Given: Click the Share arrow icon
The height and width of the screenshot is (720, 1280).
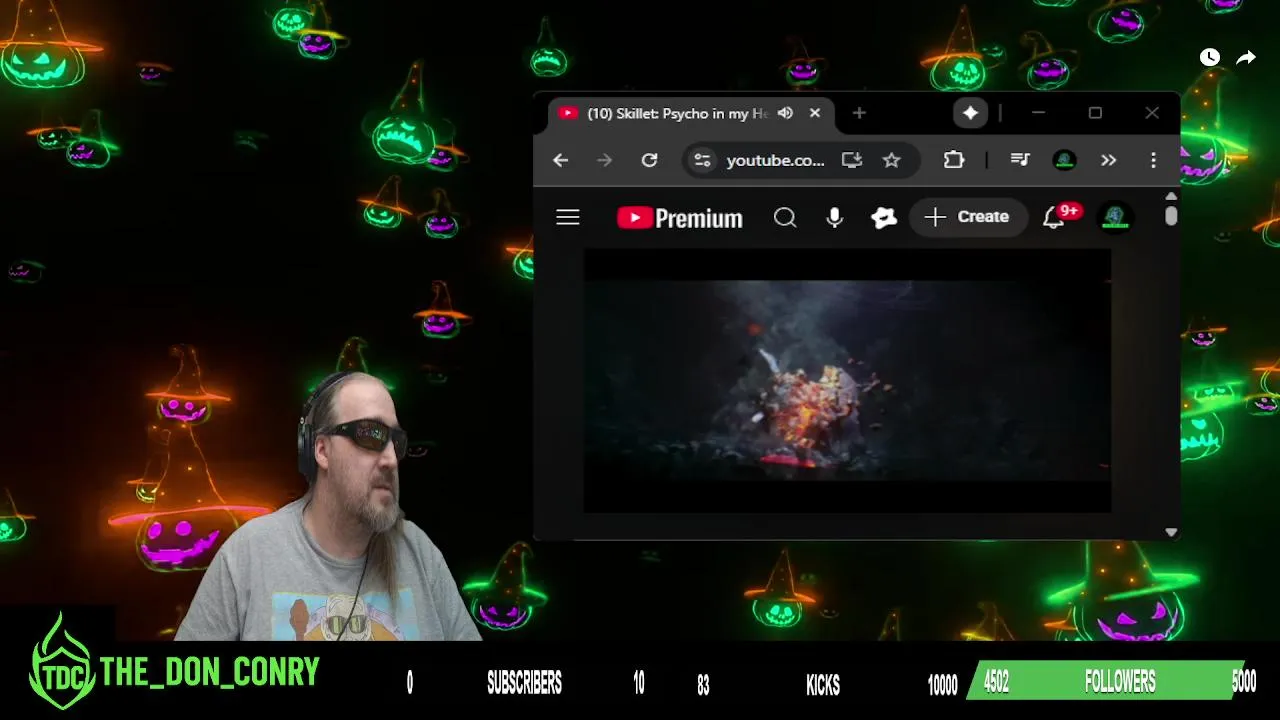Looking at the screenshot, I should pyautogui.click(x=1246, y=57).
